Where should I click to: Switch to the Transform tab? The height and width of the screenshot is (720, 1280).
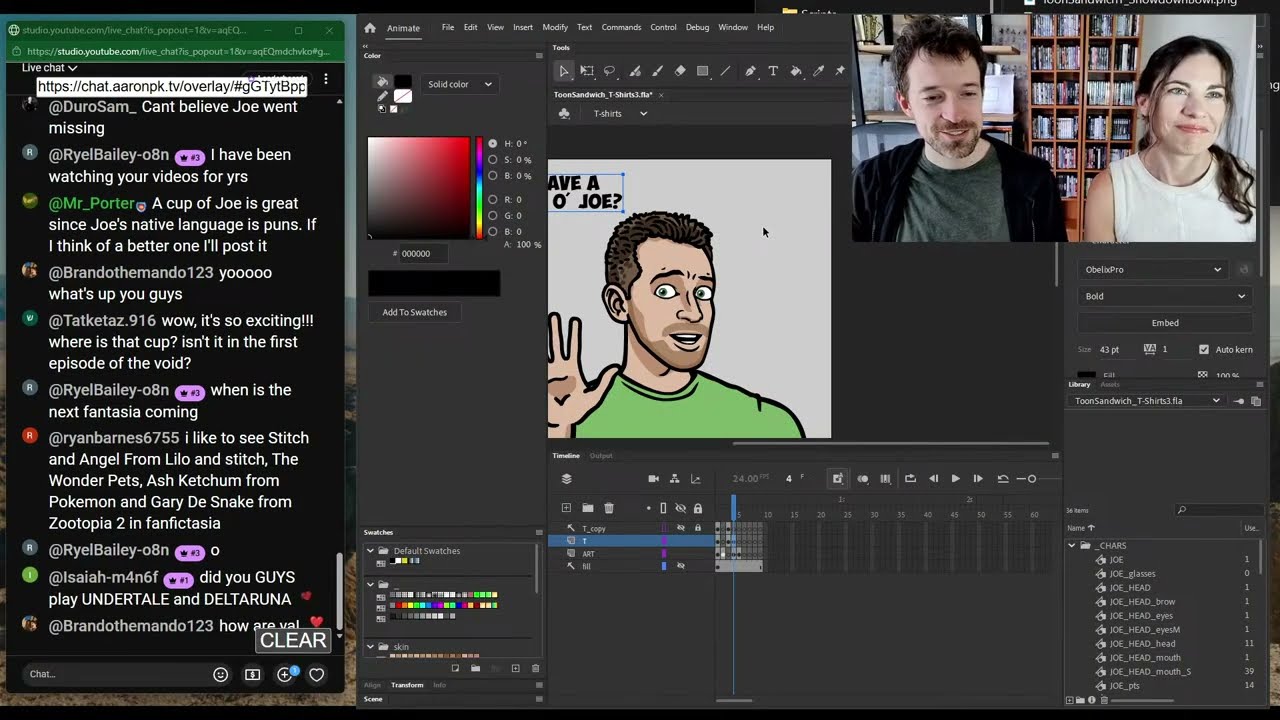tap(407, 685)
